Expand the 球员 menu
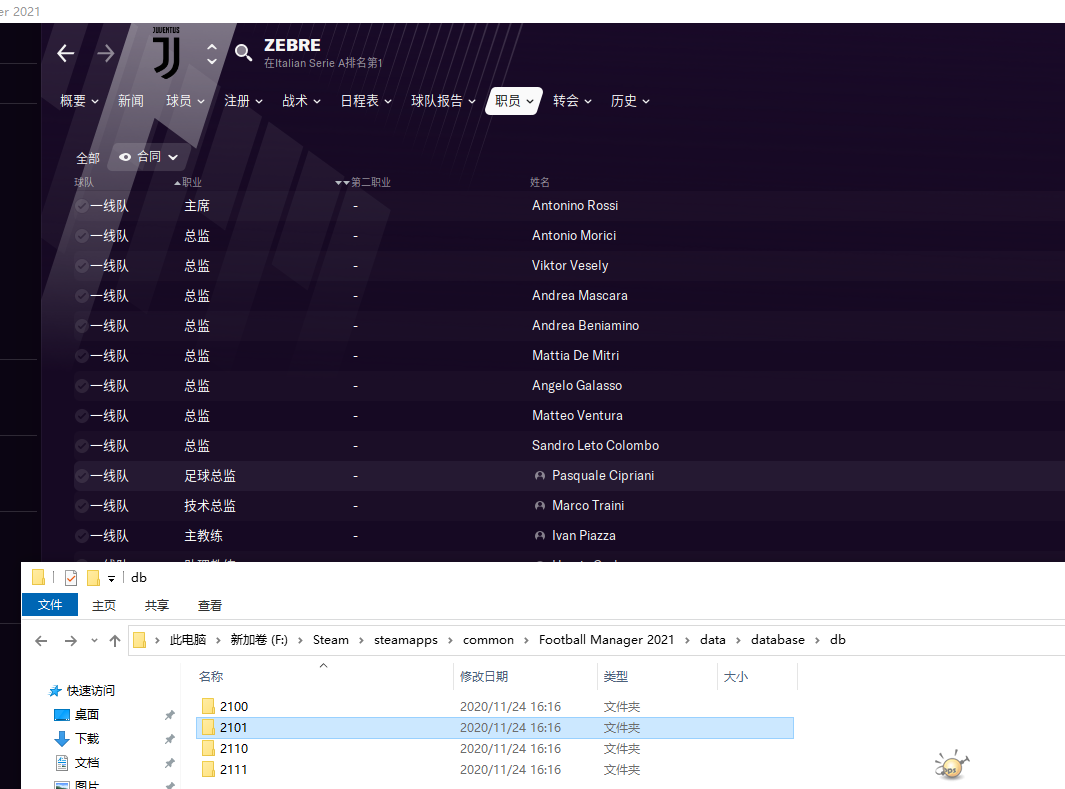 (x=185, y=101)
